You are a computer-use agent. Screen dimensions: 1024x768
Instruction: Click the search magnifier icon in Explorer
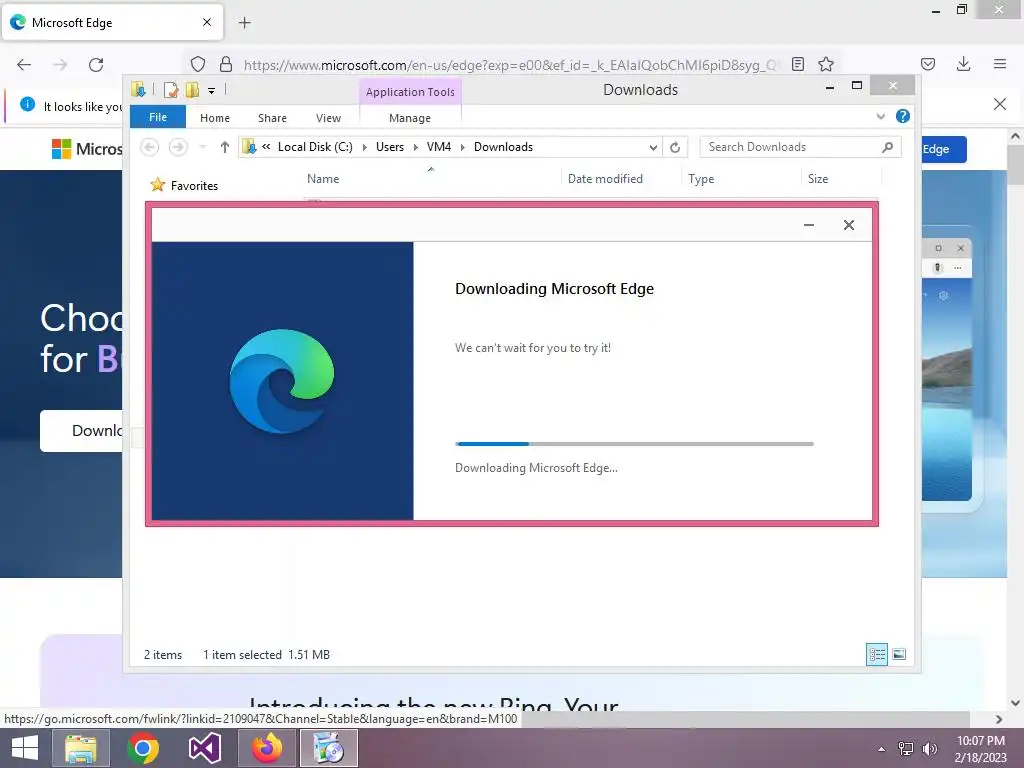(x=887, y=147)
